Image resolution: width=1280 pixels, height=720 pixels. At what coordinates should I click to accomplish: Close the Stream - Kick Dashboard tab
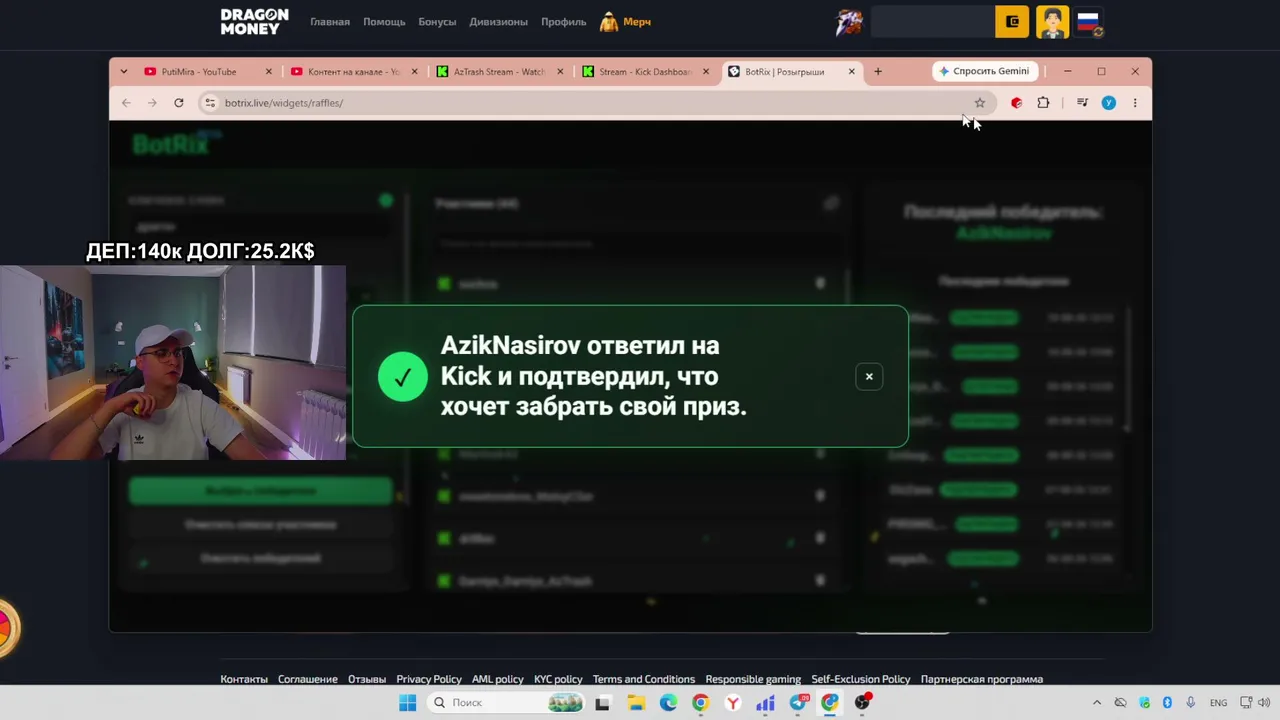(x=706, y=72)
